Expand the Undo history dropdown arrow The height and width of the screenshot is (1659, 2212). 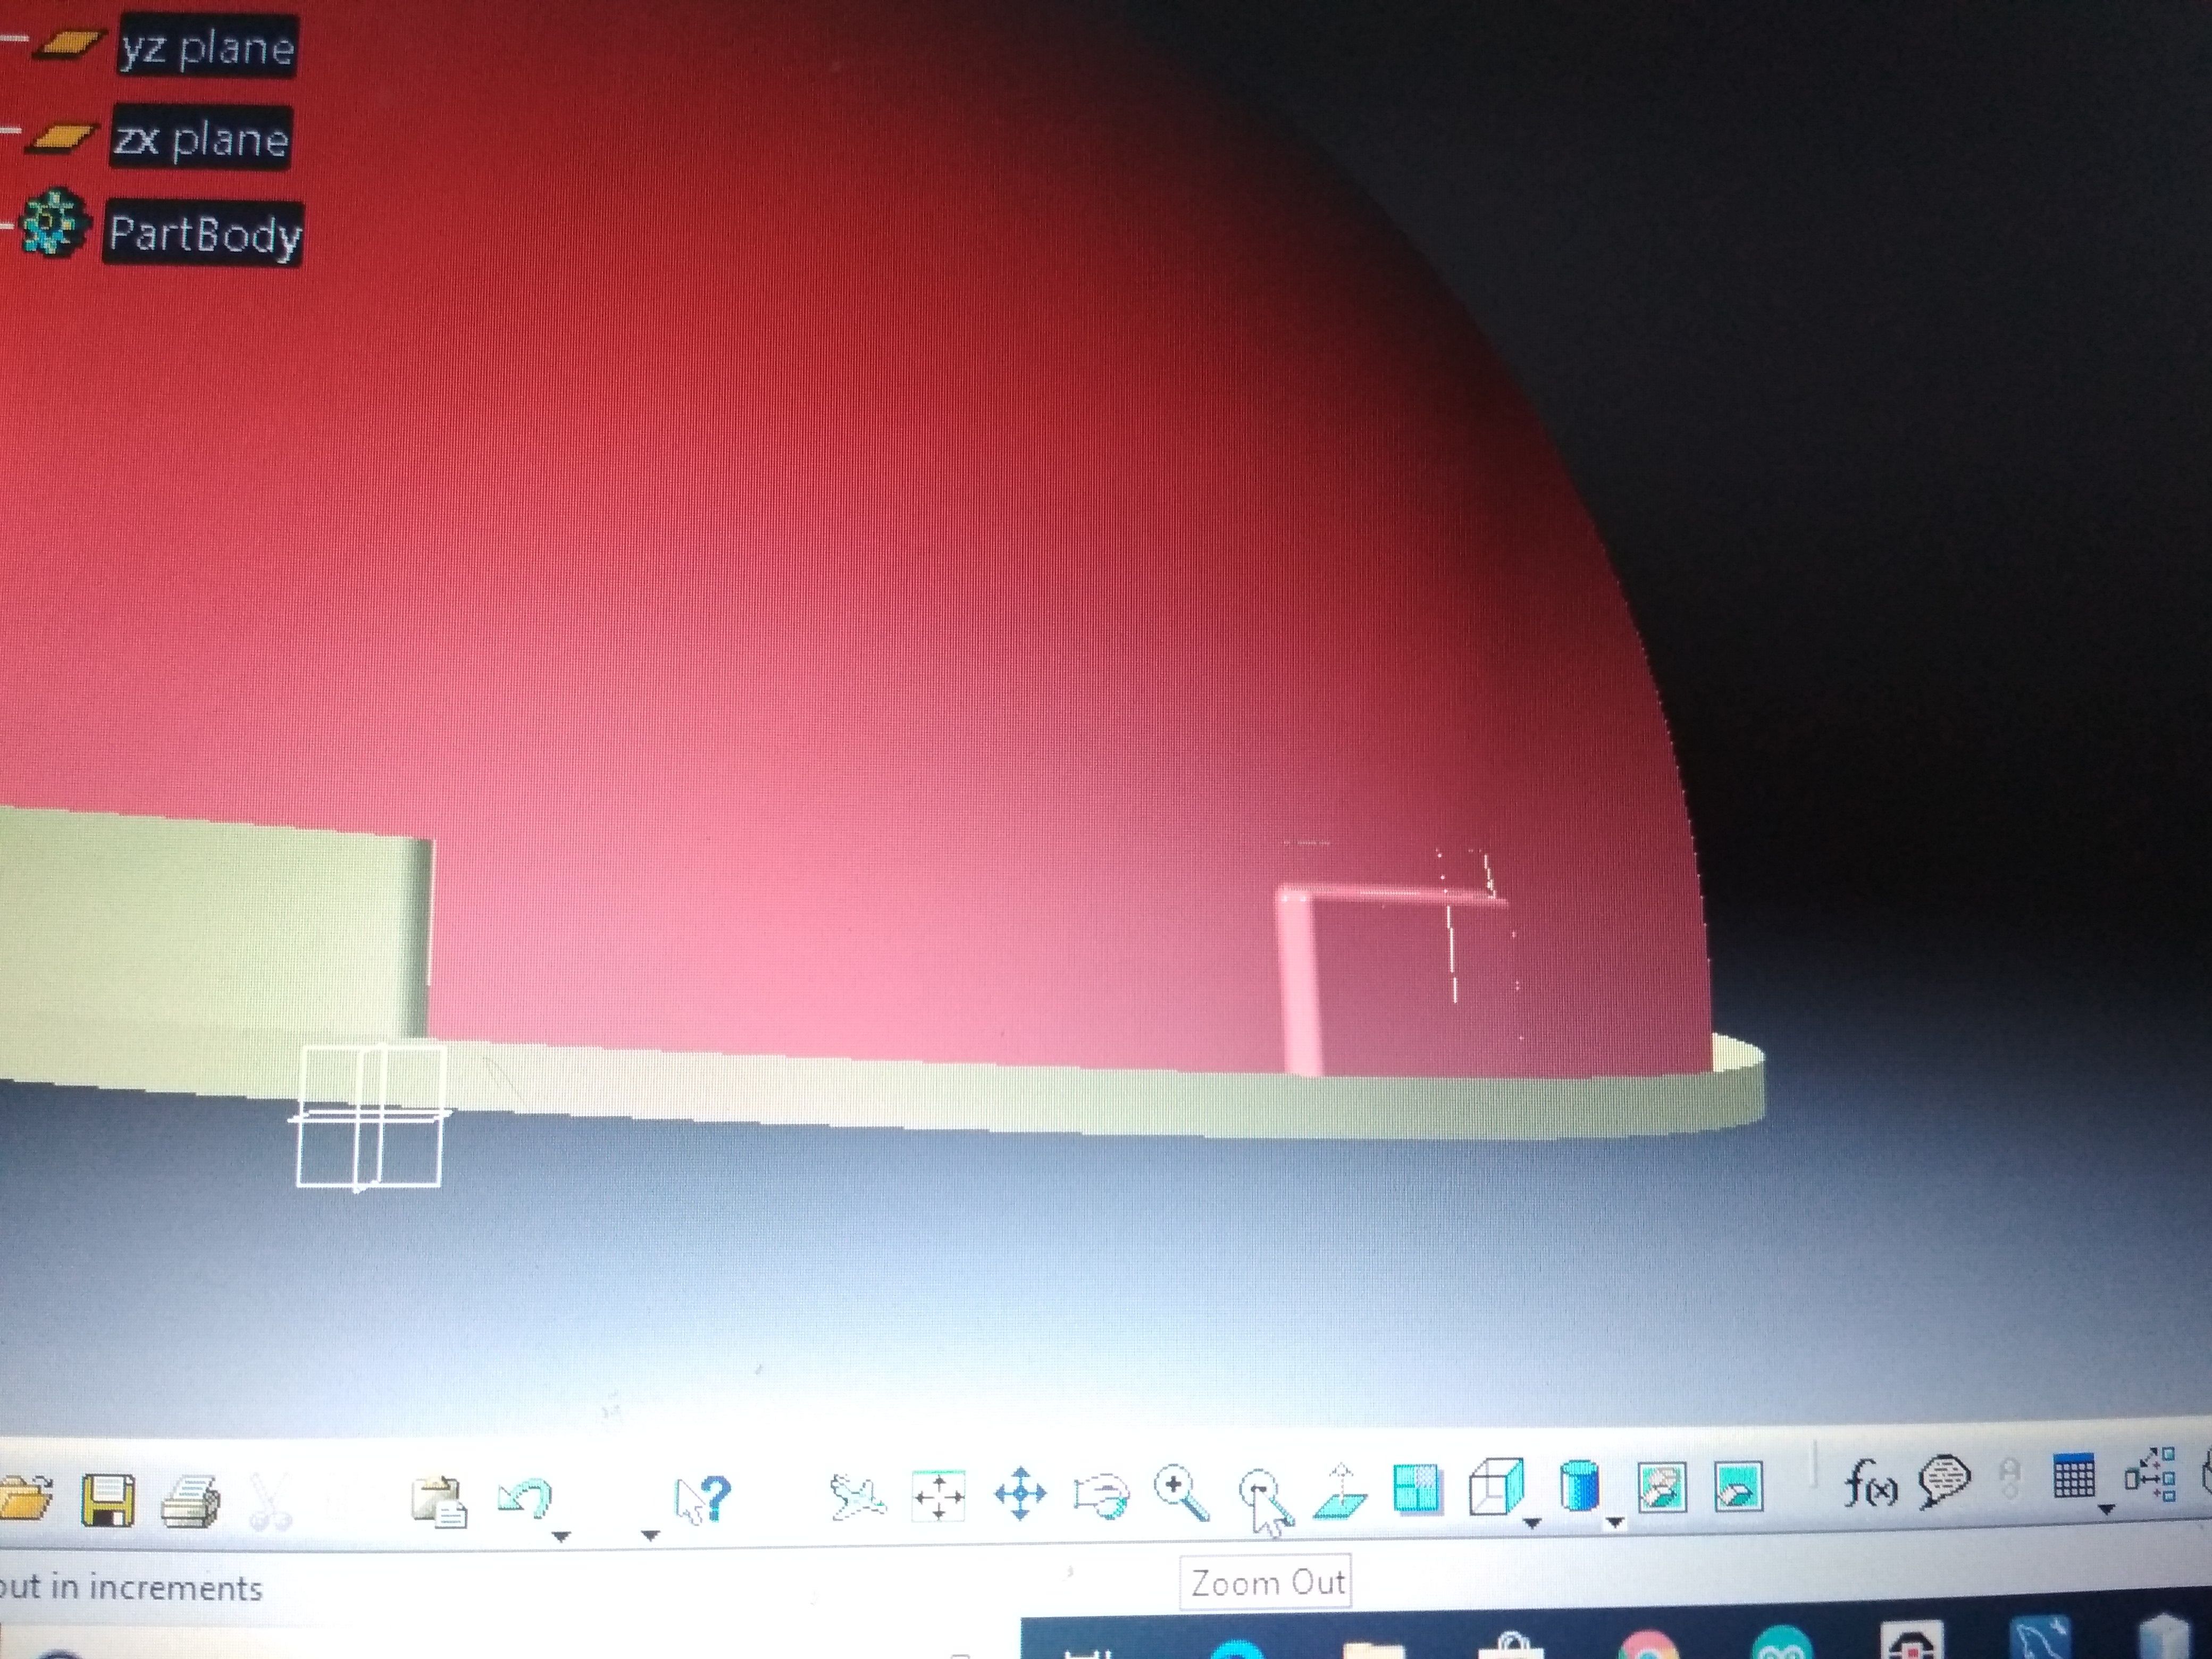click(x=561, y=1536)
